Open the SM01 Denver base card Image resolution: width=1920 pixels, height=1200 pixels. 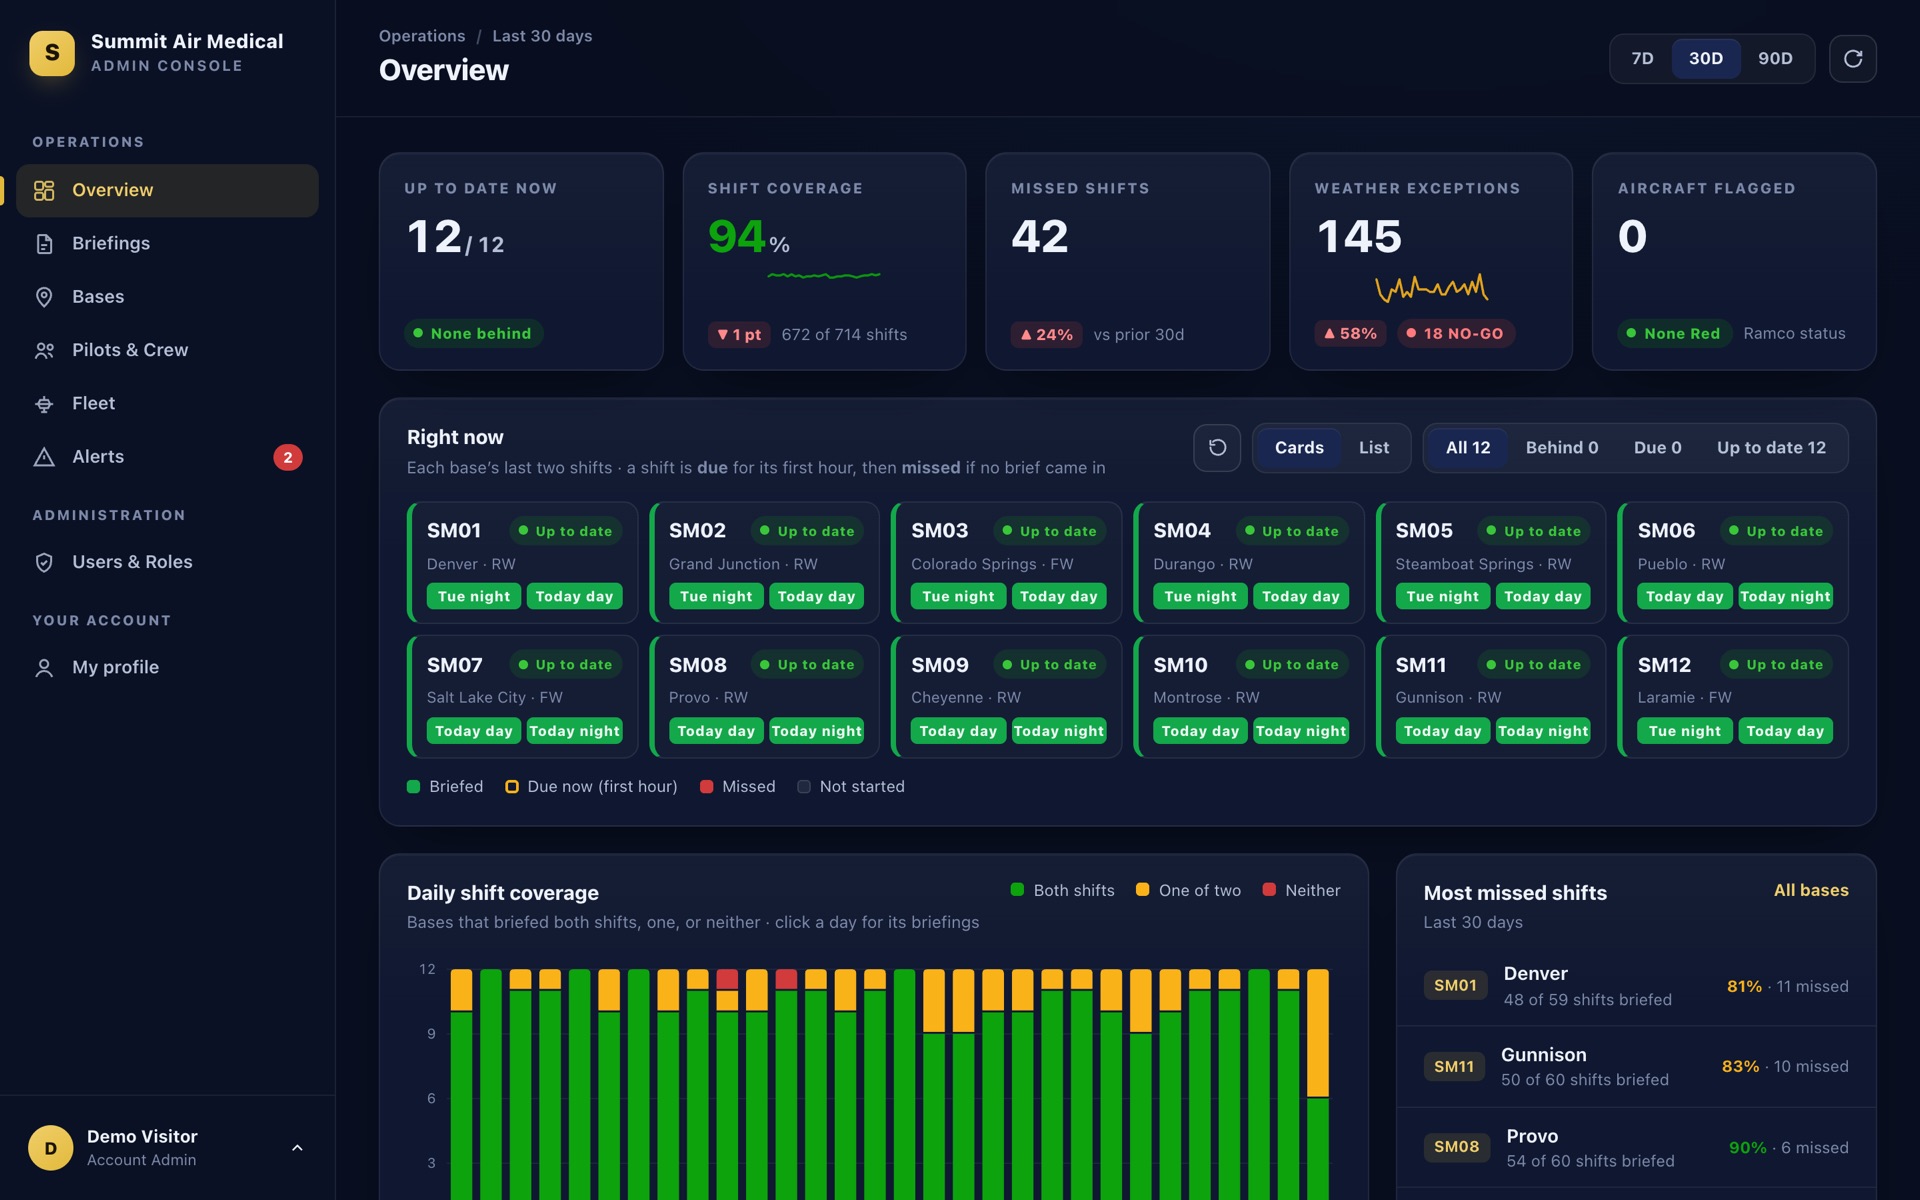(x=522, y=563)
